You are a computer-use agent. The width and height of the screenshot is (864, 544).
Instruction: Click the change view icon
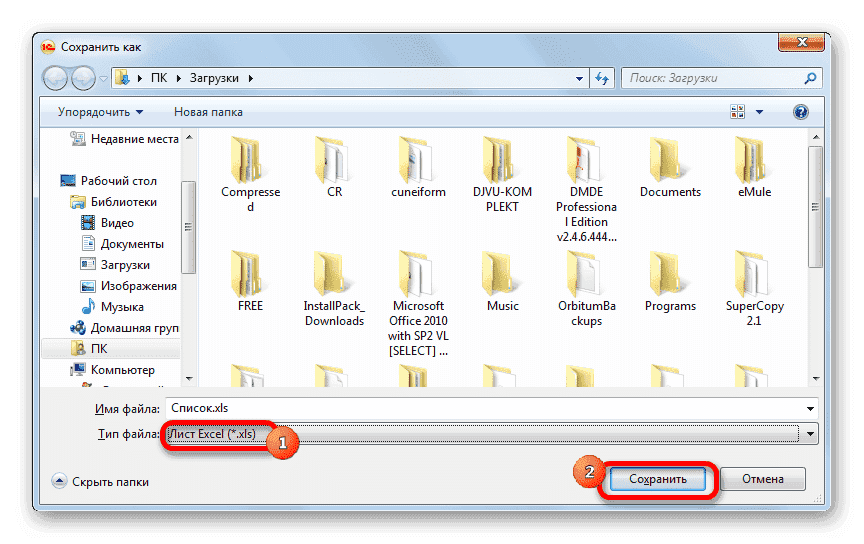click(x=737, y=112)
